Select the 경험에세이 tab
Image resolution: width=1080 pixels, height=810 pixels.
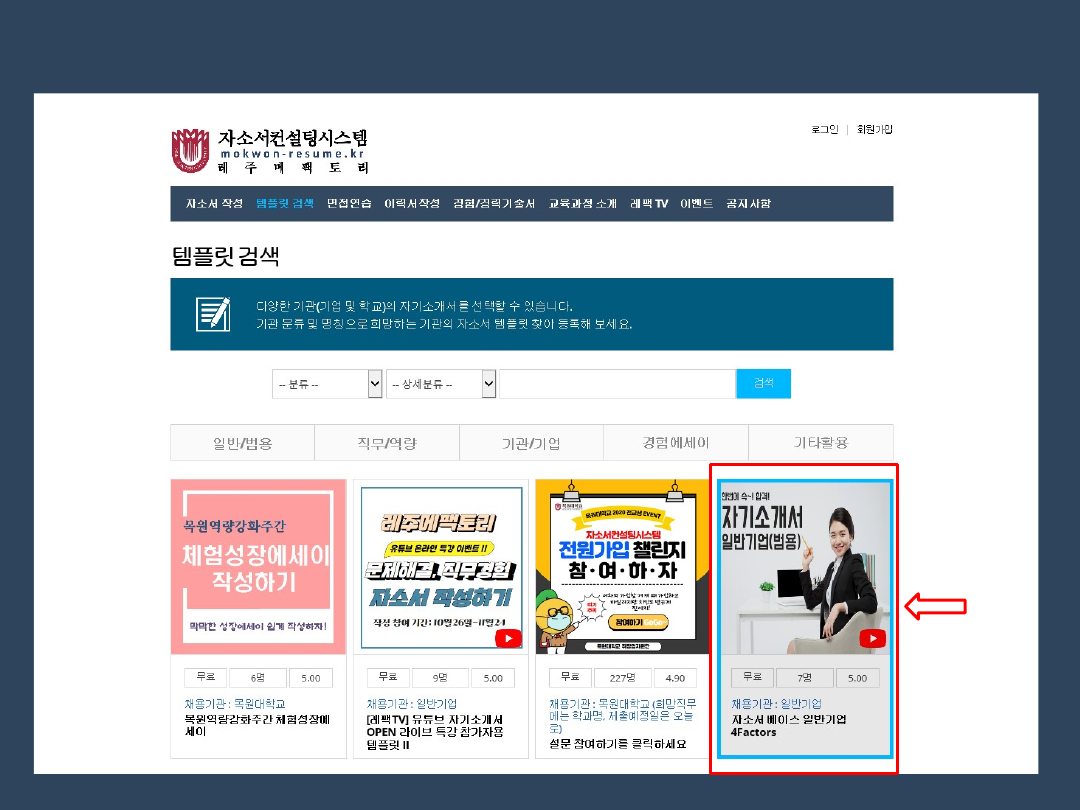point(676,443)
